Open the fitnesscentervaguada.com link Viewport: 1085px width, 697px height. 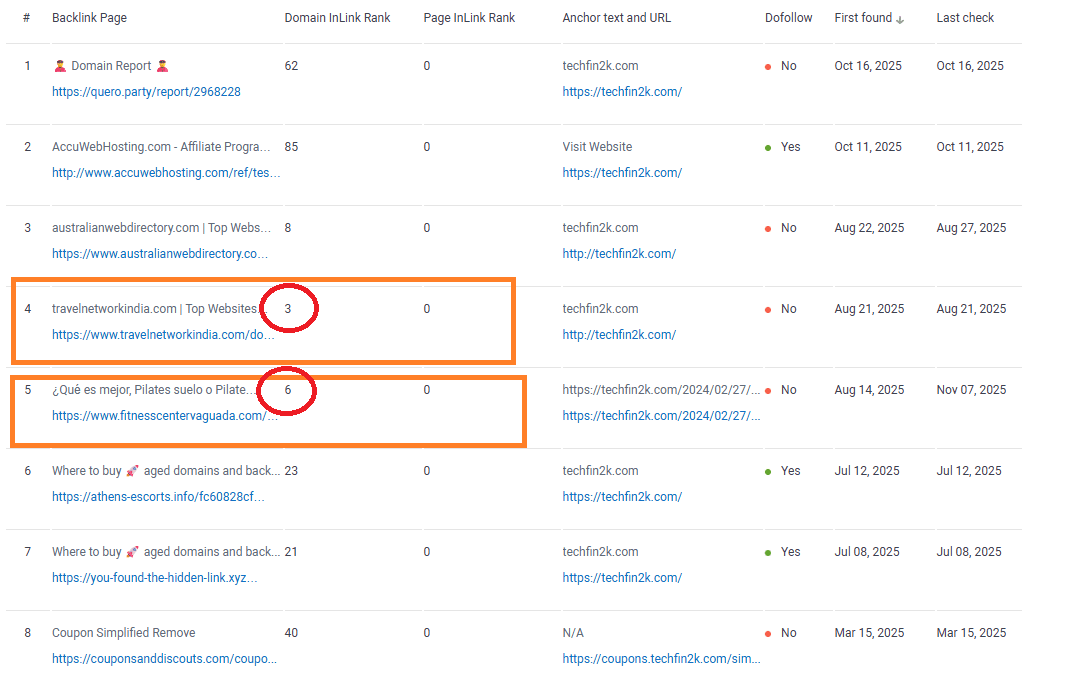(165, 416)
